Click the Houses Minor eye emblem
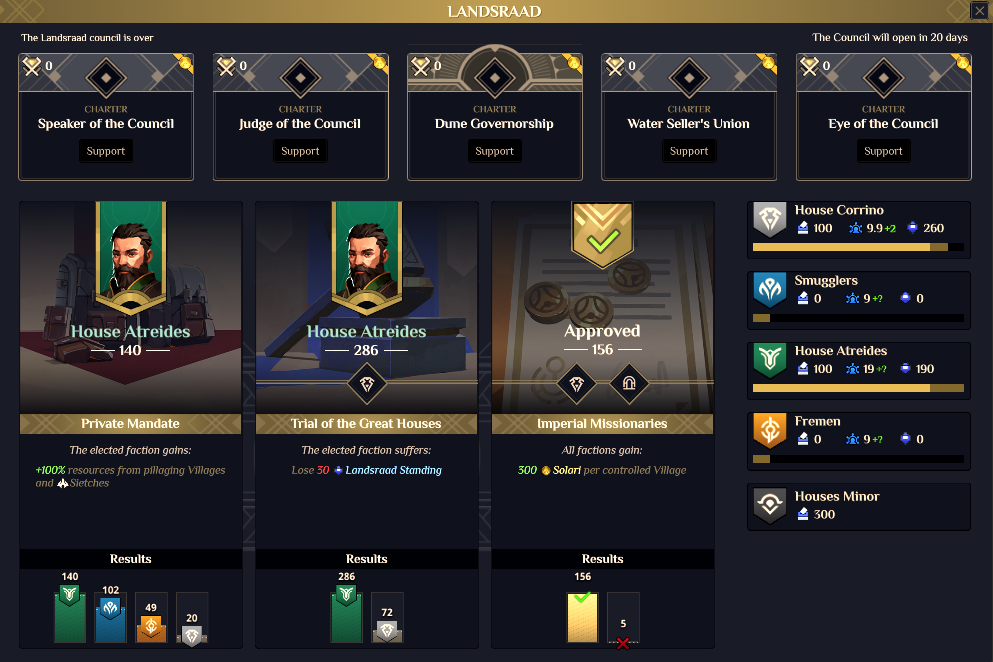The image size is (993, 662). click(x=769, y=505)
